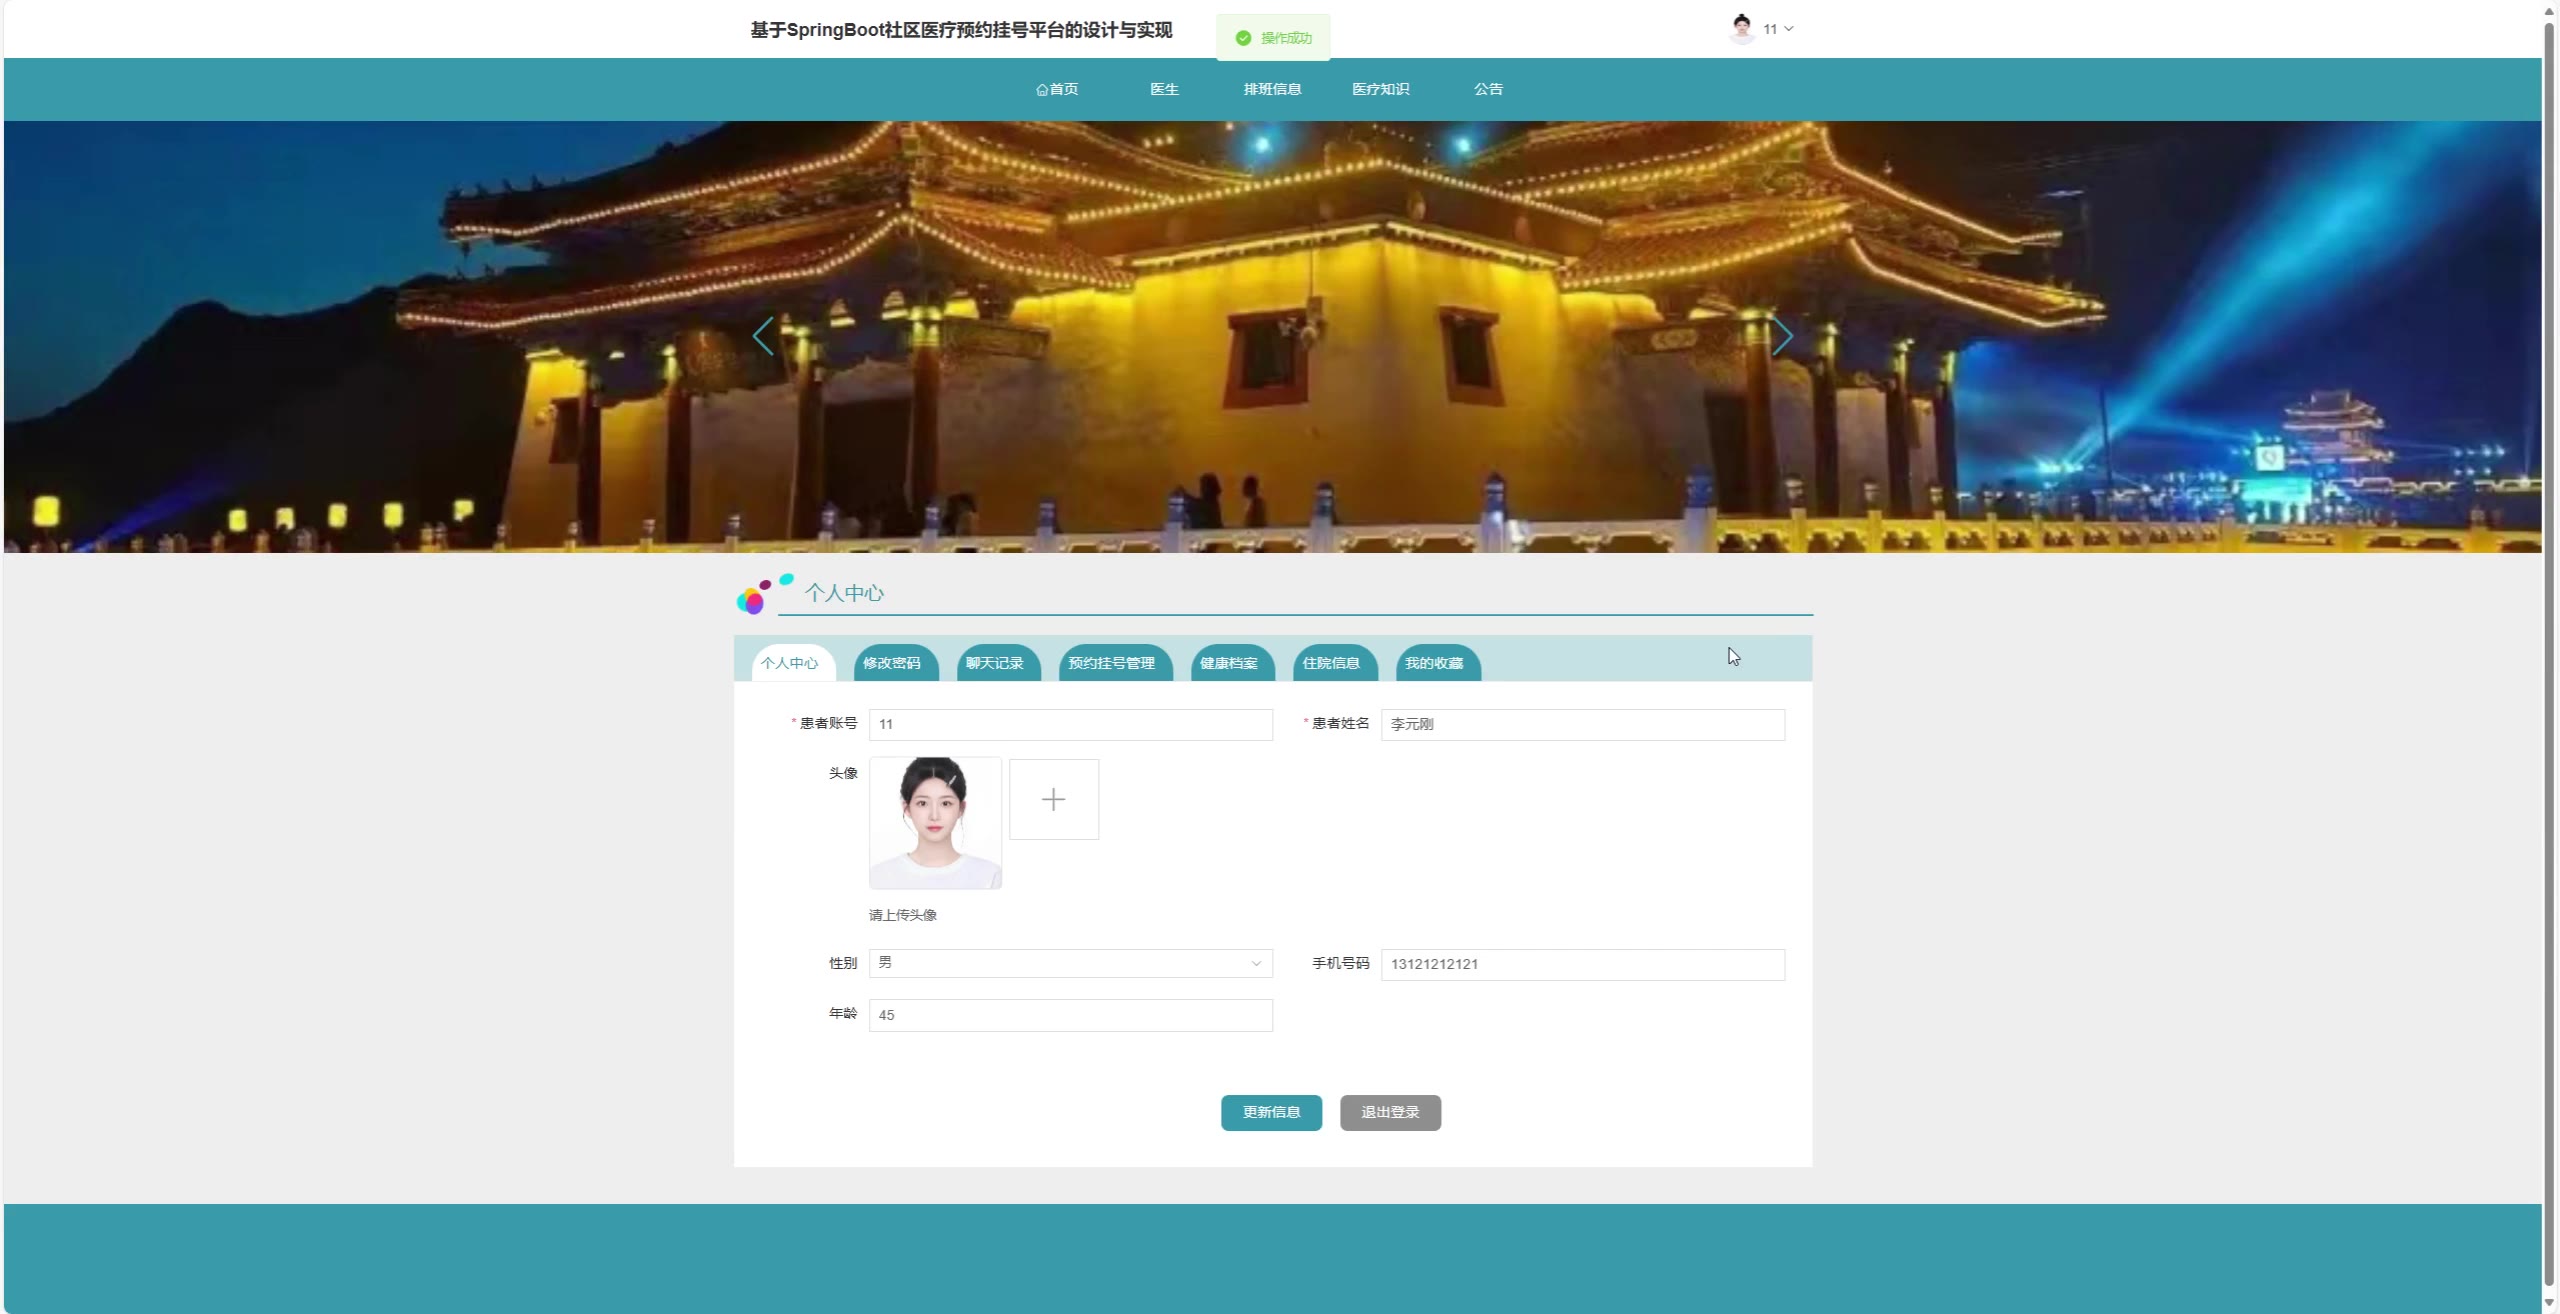The width and height of the screenshot is (2560, 1314).
Task: Click the green success checkmark icon
Action: pos(1243,38)
